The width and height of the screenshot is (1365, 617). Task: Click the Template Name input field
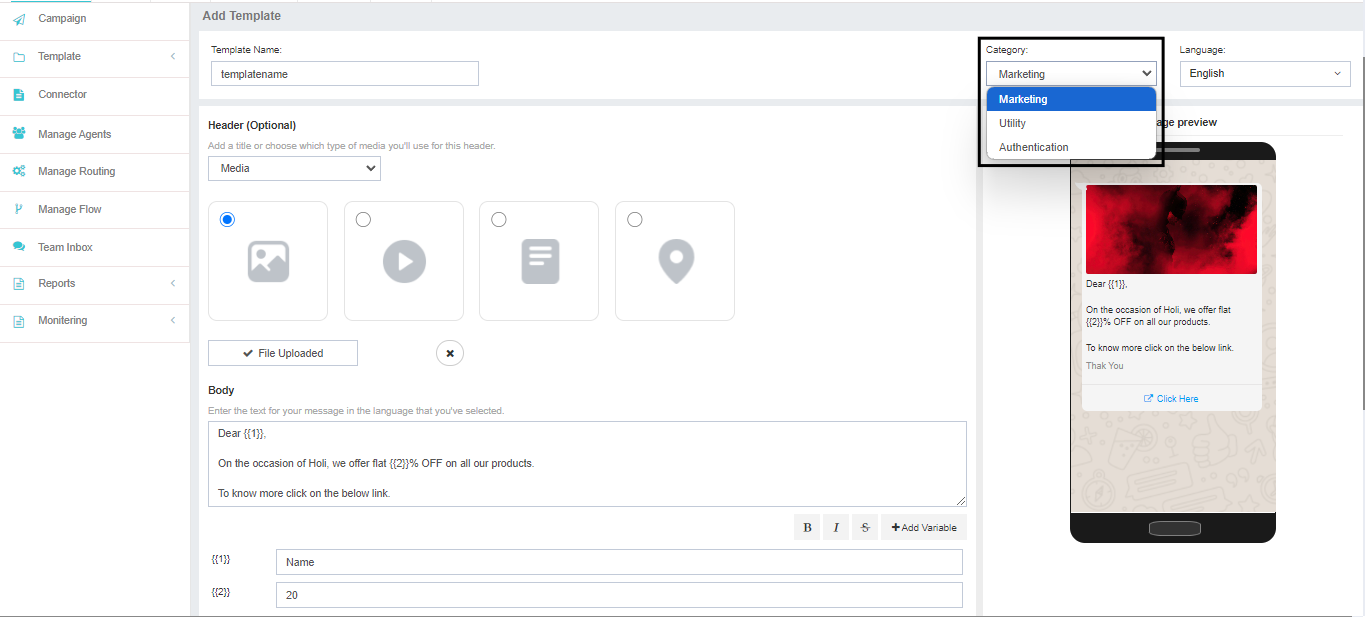344,74
